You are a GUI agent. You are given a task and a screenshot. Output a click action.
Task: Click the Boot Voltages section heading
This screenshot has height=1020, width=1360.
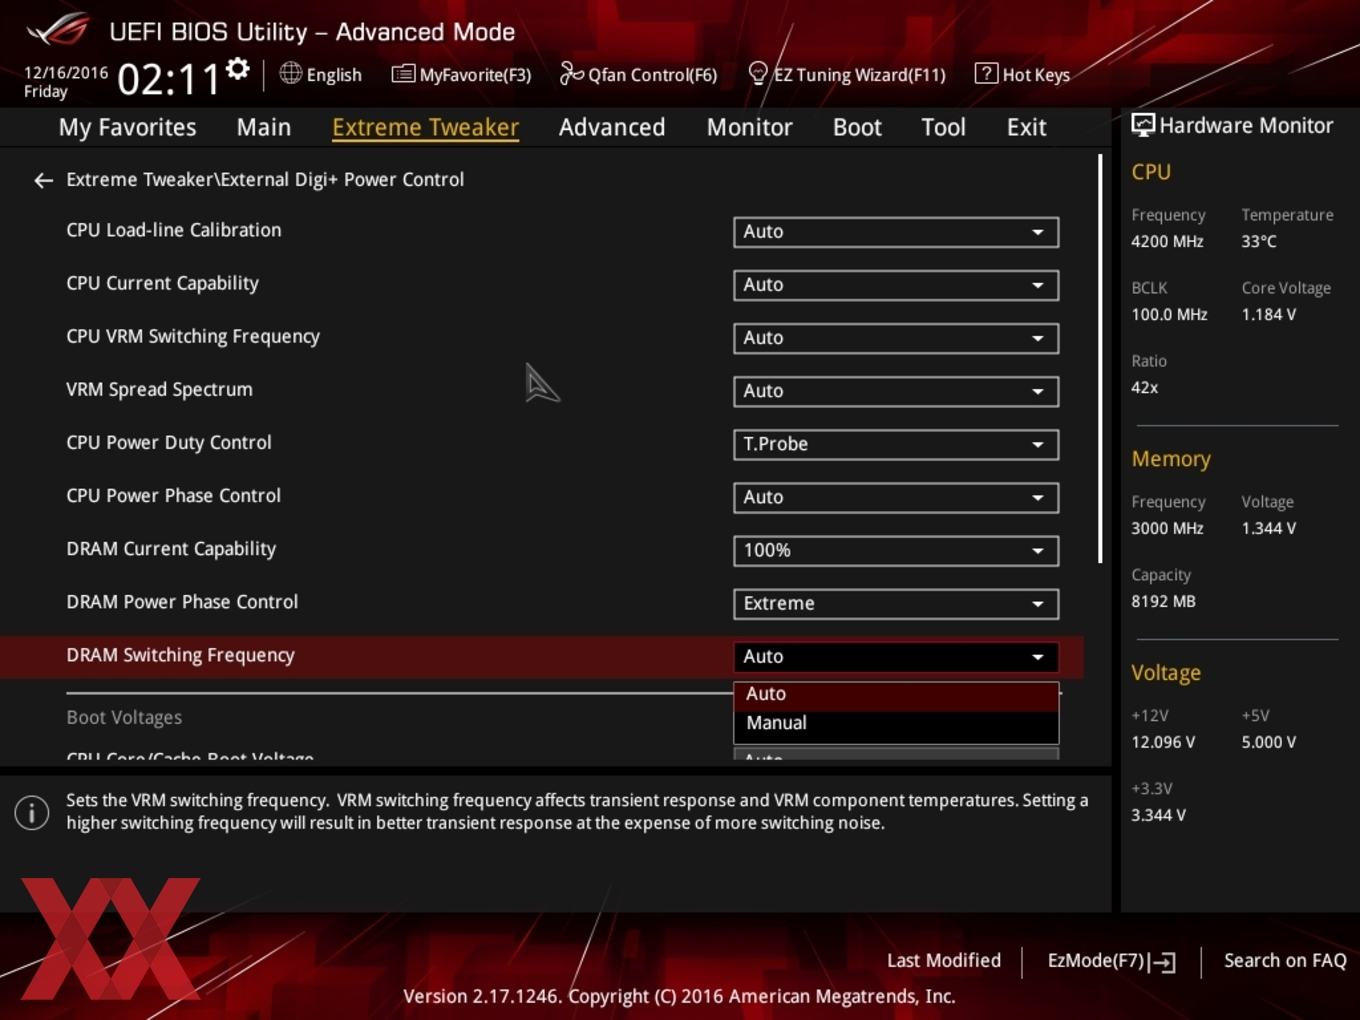(124, 717)
